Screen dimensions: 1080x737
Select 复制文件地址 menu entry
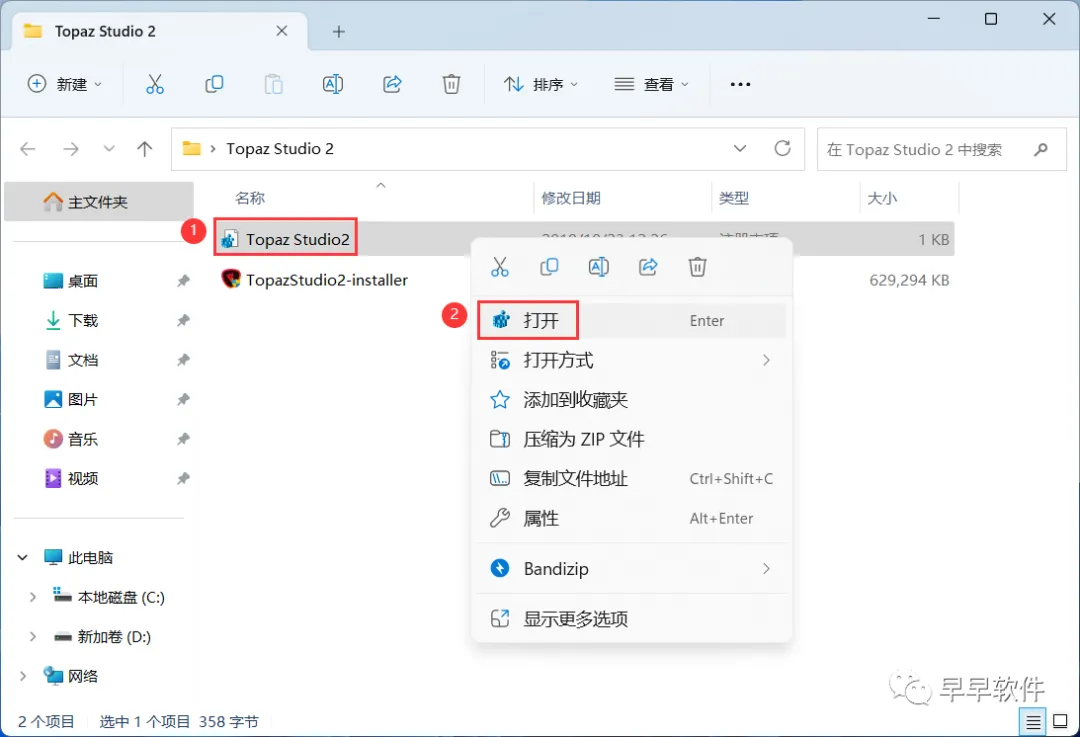click(x=632, y=478)
